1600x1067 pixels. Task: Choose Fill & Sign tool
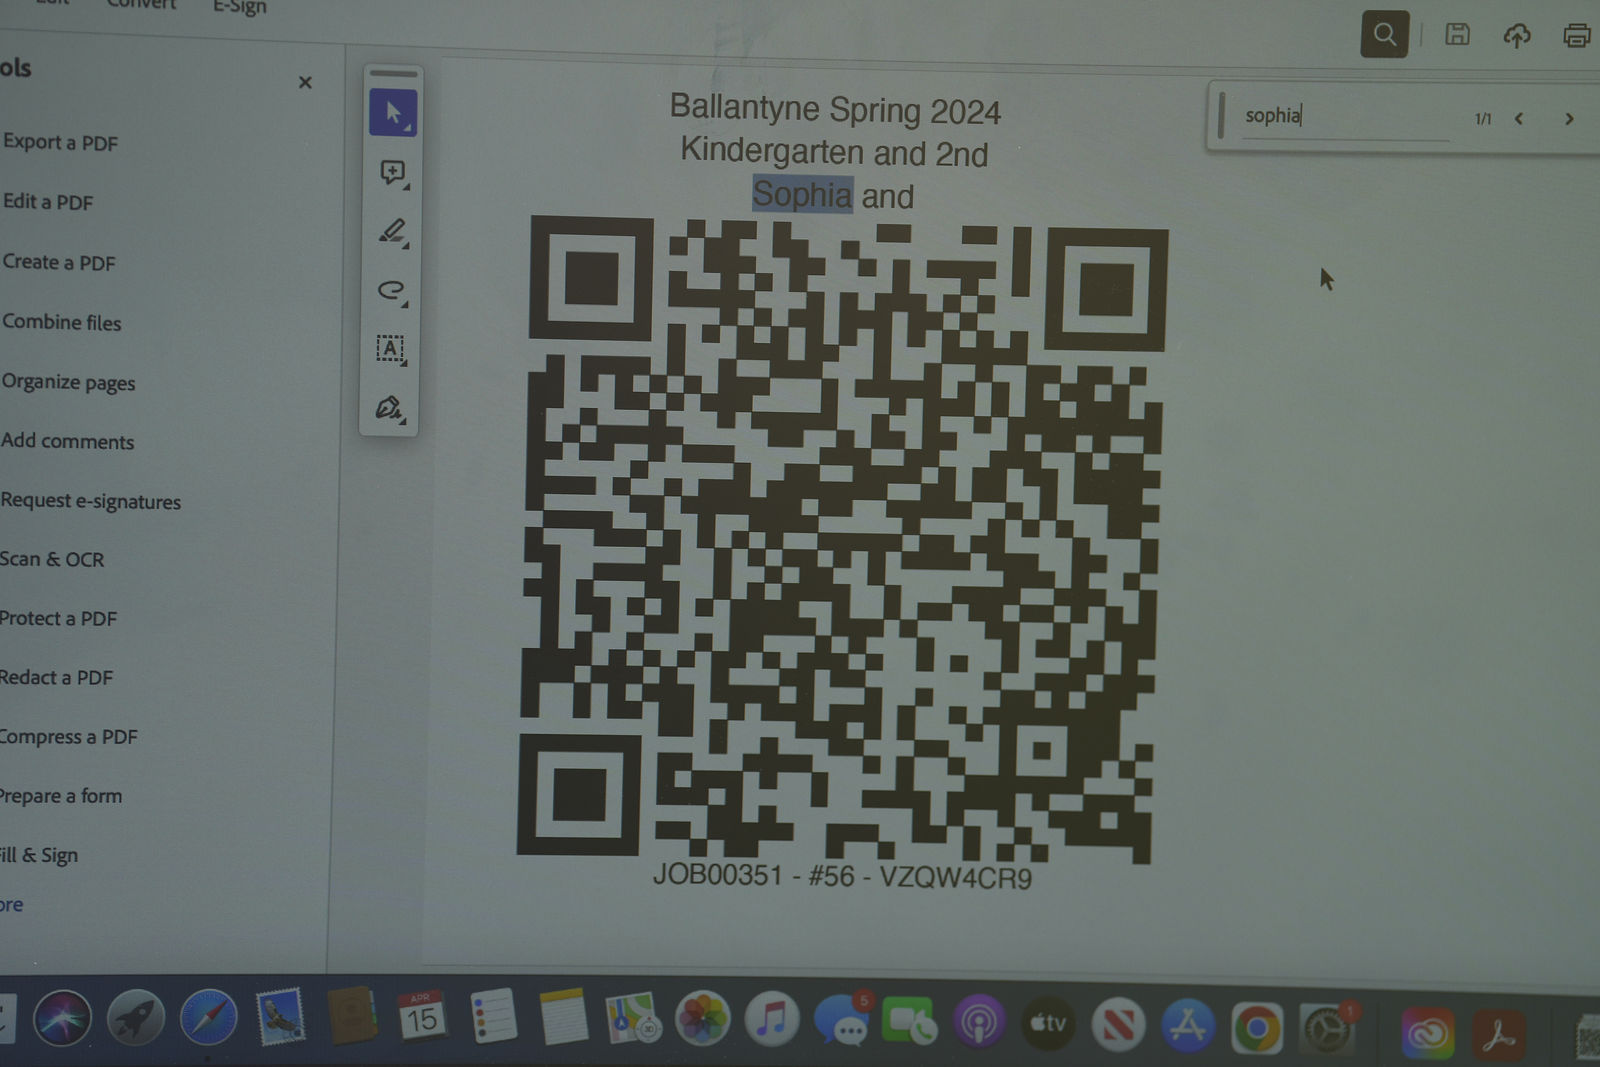pyautogui.click(x=39, y=855)
